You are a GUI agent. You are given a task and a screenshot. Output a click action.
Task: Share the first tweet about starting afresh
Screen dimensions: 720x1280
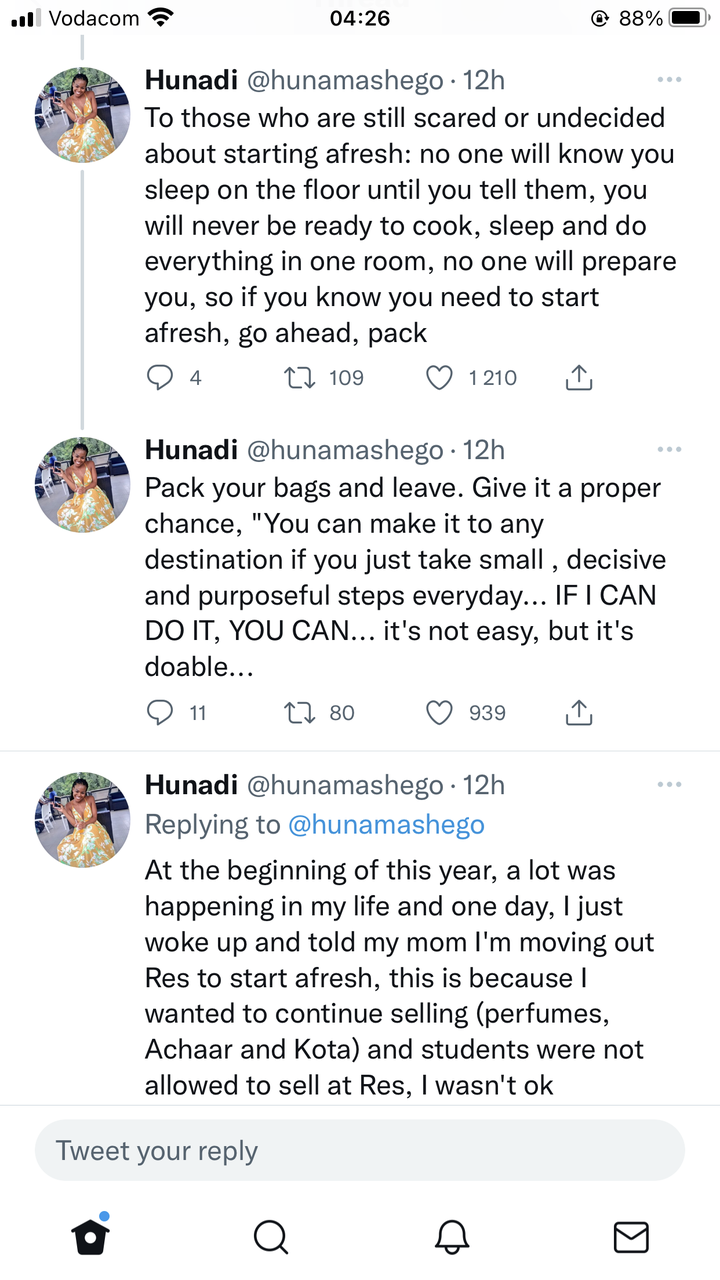point(580,377)
